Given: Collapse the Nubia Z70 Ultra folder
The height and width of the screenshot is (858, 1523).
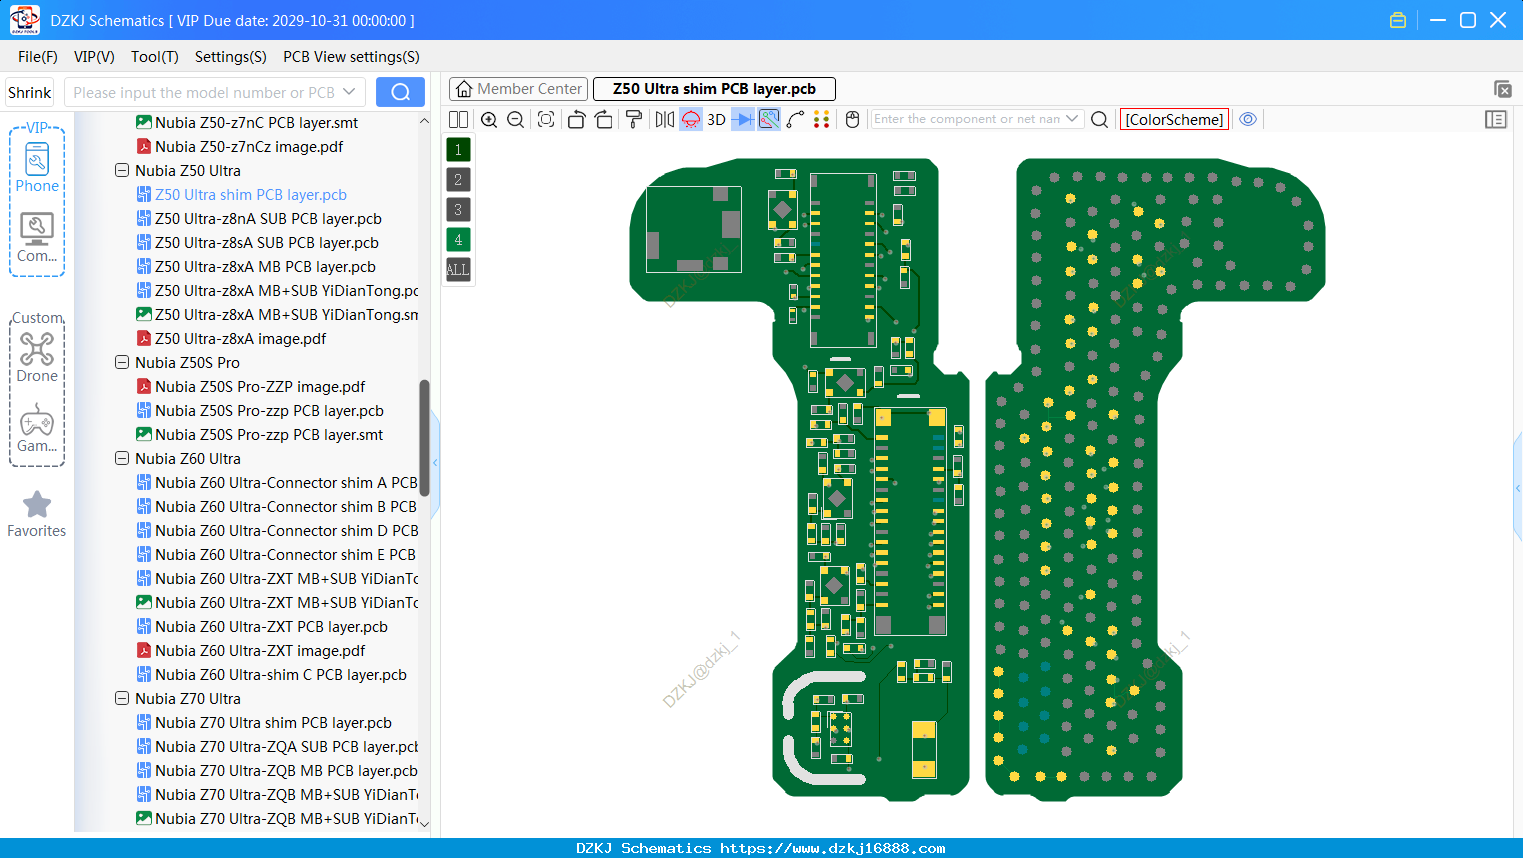Looking at the screenshot, I should point(122,699).
